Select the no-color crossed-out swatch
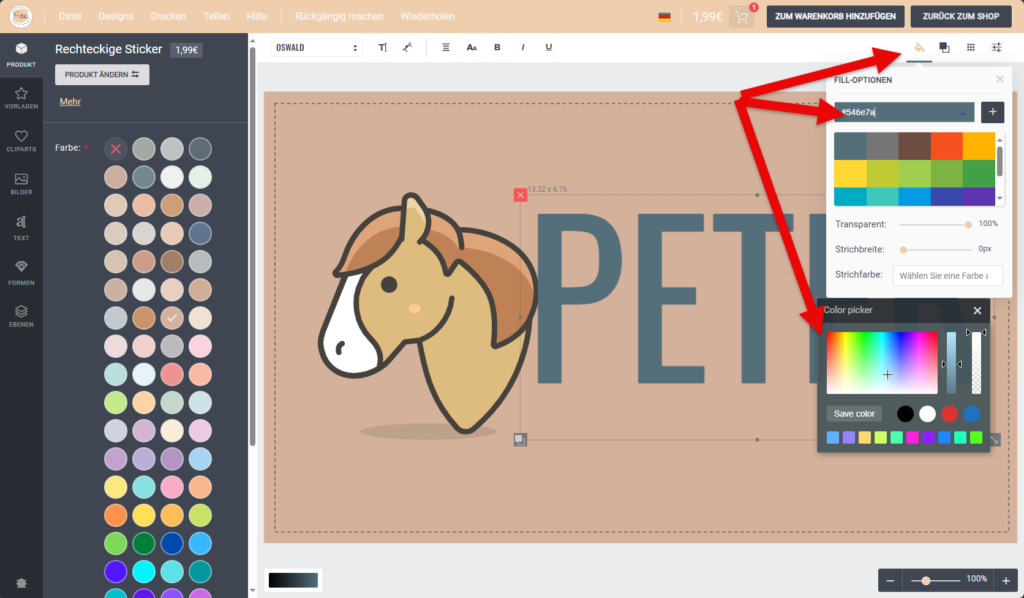1024x598 pixels. click(x=116, y=148)
